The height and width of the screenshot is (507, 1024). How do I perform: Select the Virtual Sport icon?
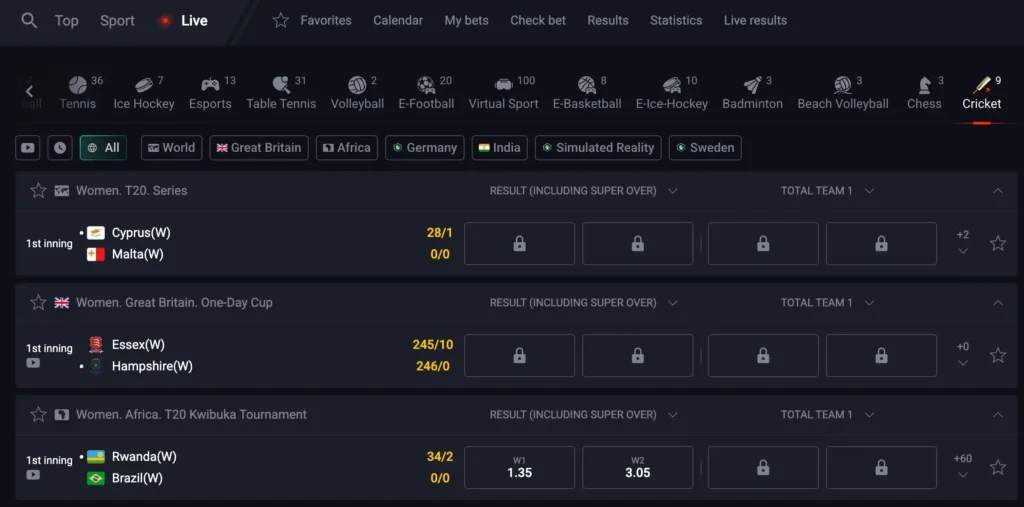click(x=504, y=86)
